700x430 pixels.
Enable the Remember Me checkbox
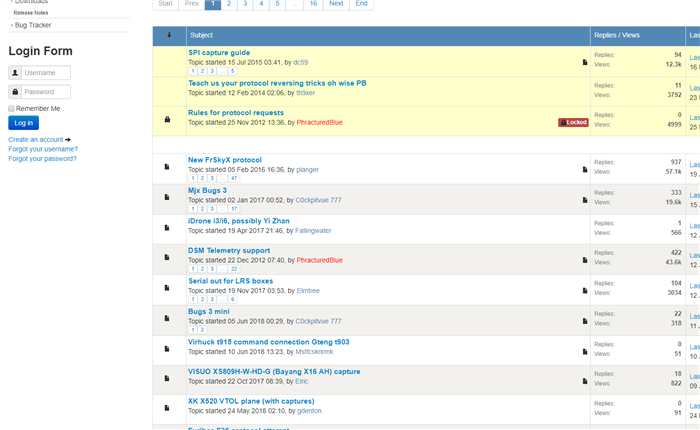(11, 109)
